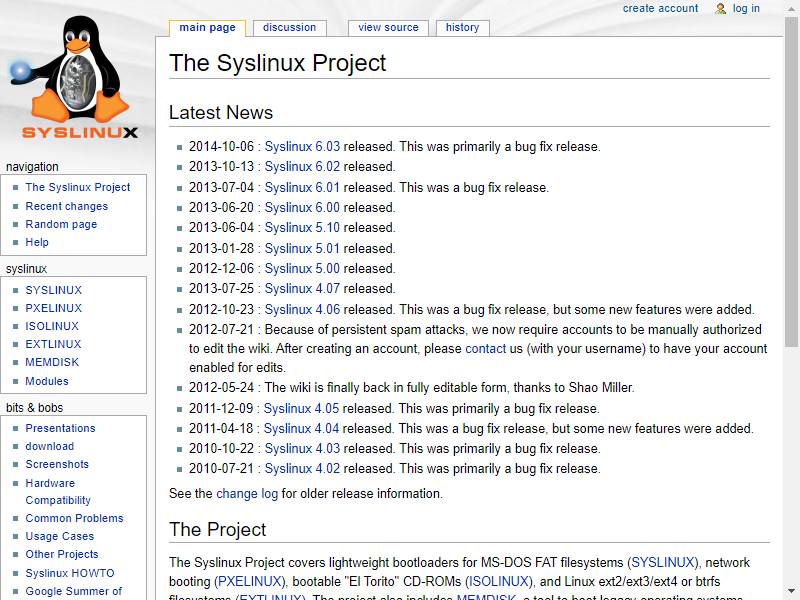Open the Modules sidebar link
The width and height of the screenshot is (800, 600).
47,381
